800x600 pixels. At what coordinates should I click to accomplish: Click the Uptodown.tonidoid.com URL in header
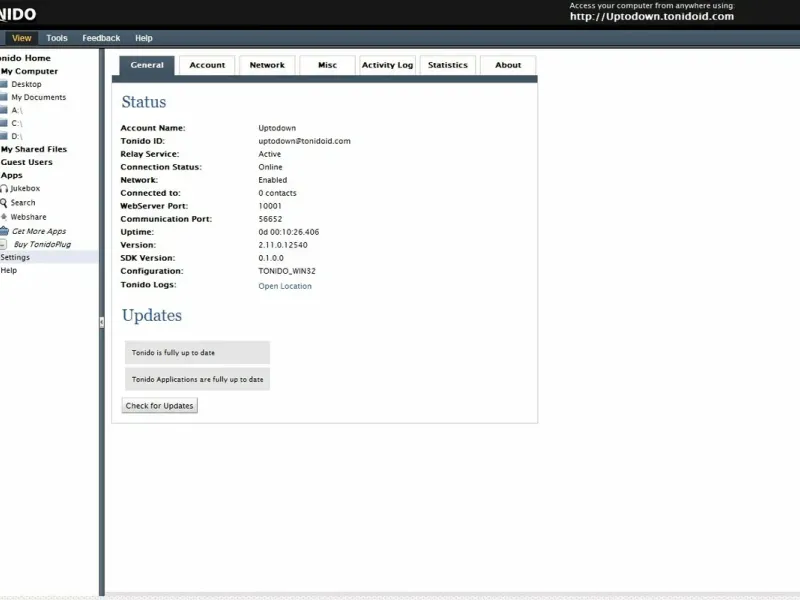click(x=652, y=16)
